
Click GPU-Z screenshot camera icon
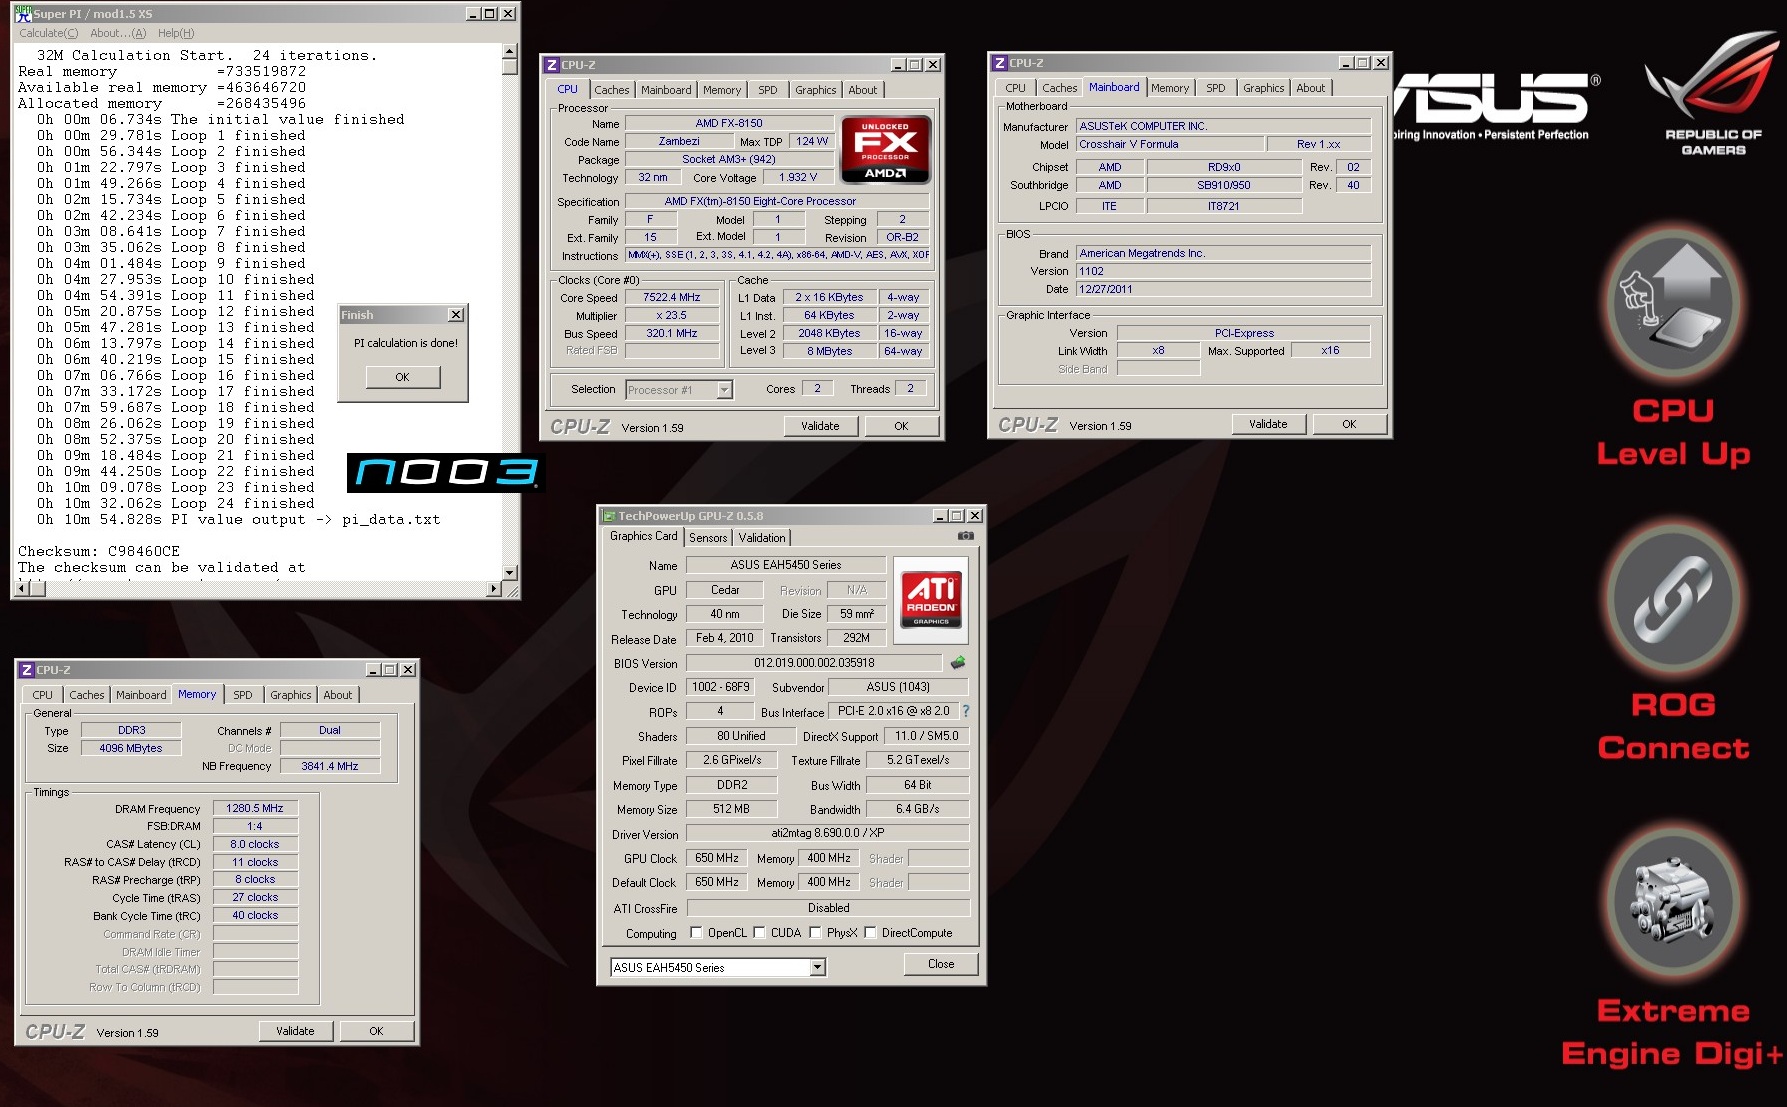[965, 537]
